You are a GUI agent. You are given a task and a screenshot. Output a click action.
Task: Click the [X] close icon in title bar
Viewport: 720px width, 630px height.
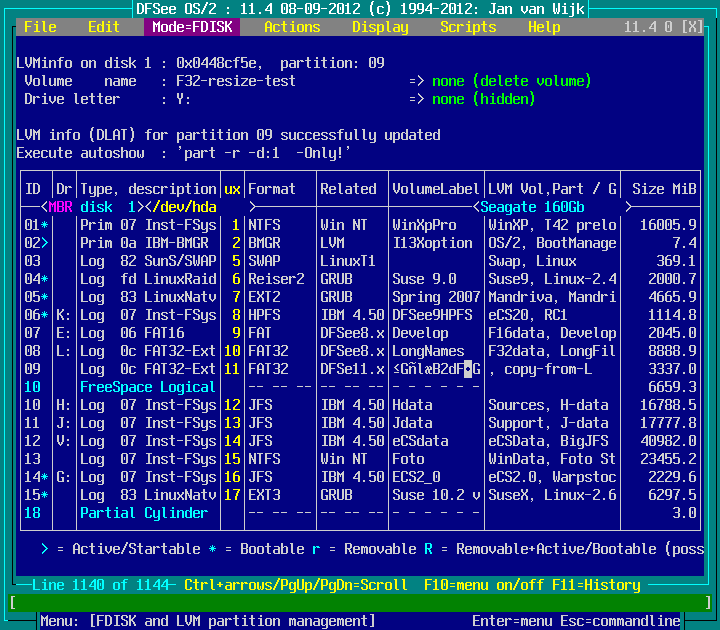click(691, 27)
